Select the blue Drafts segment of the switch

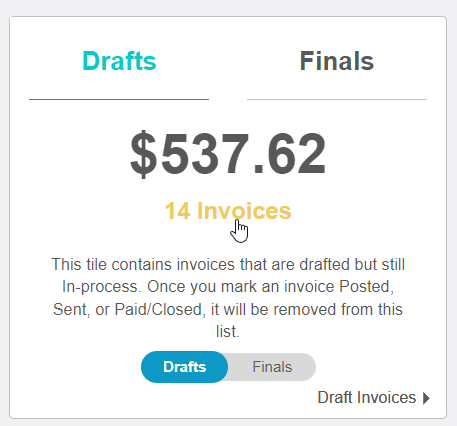coord(185,367)
